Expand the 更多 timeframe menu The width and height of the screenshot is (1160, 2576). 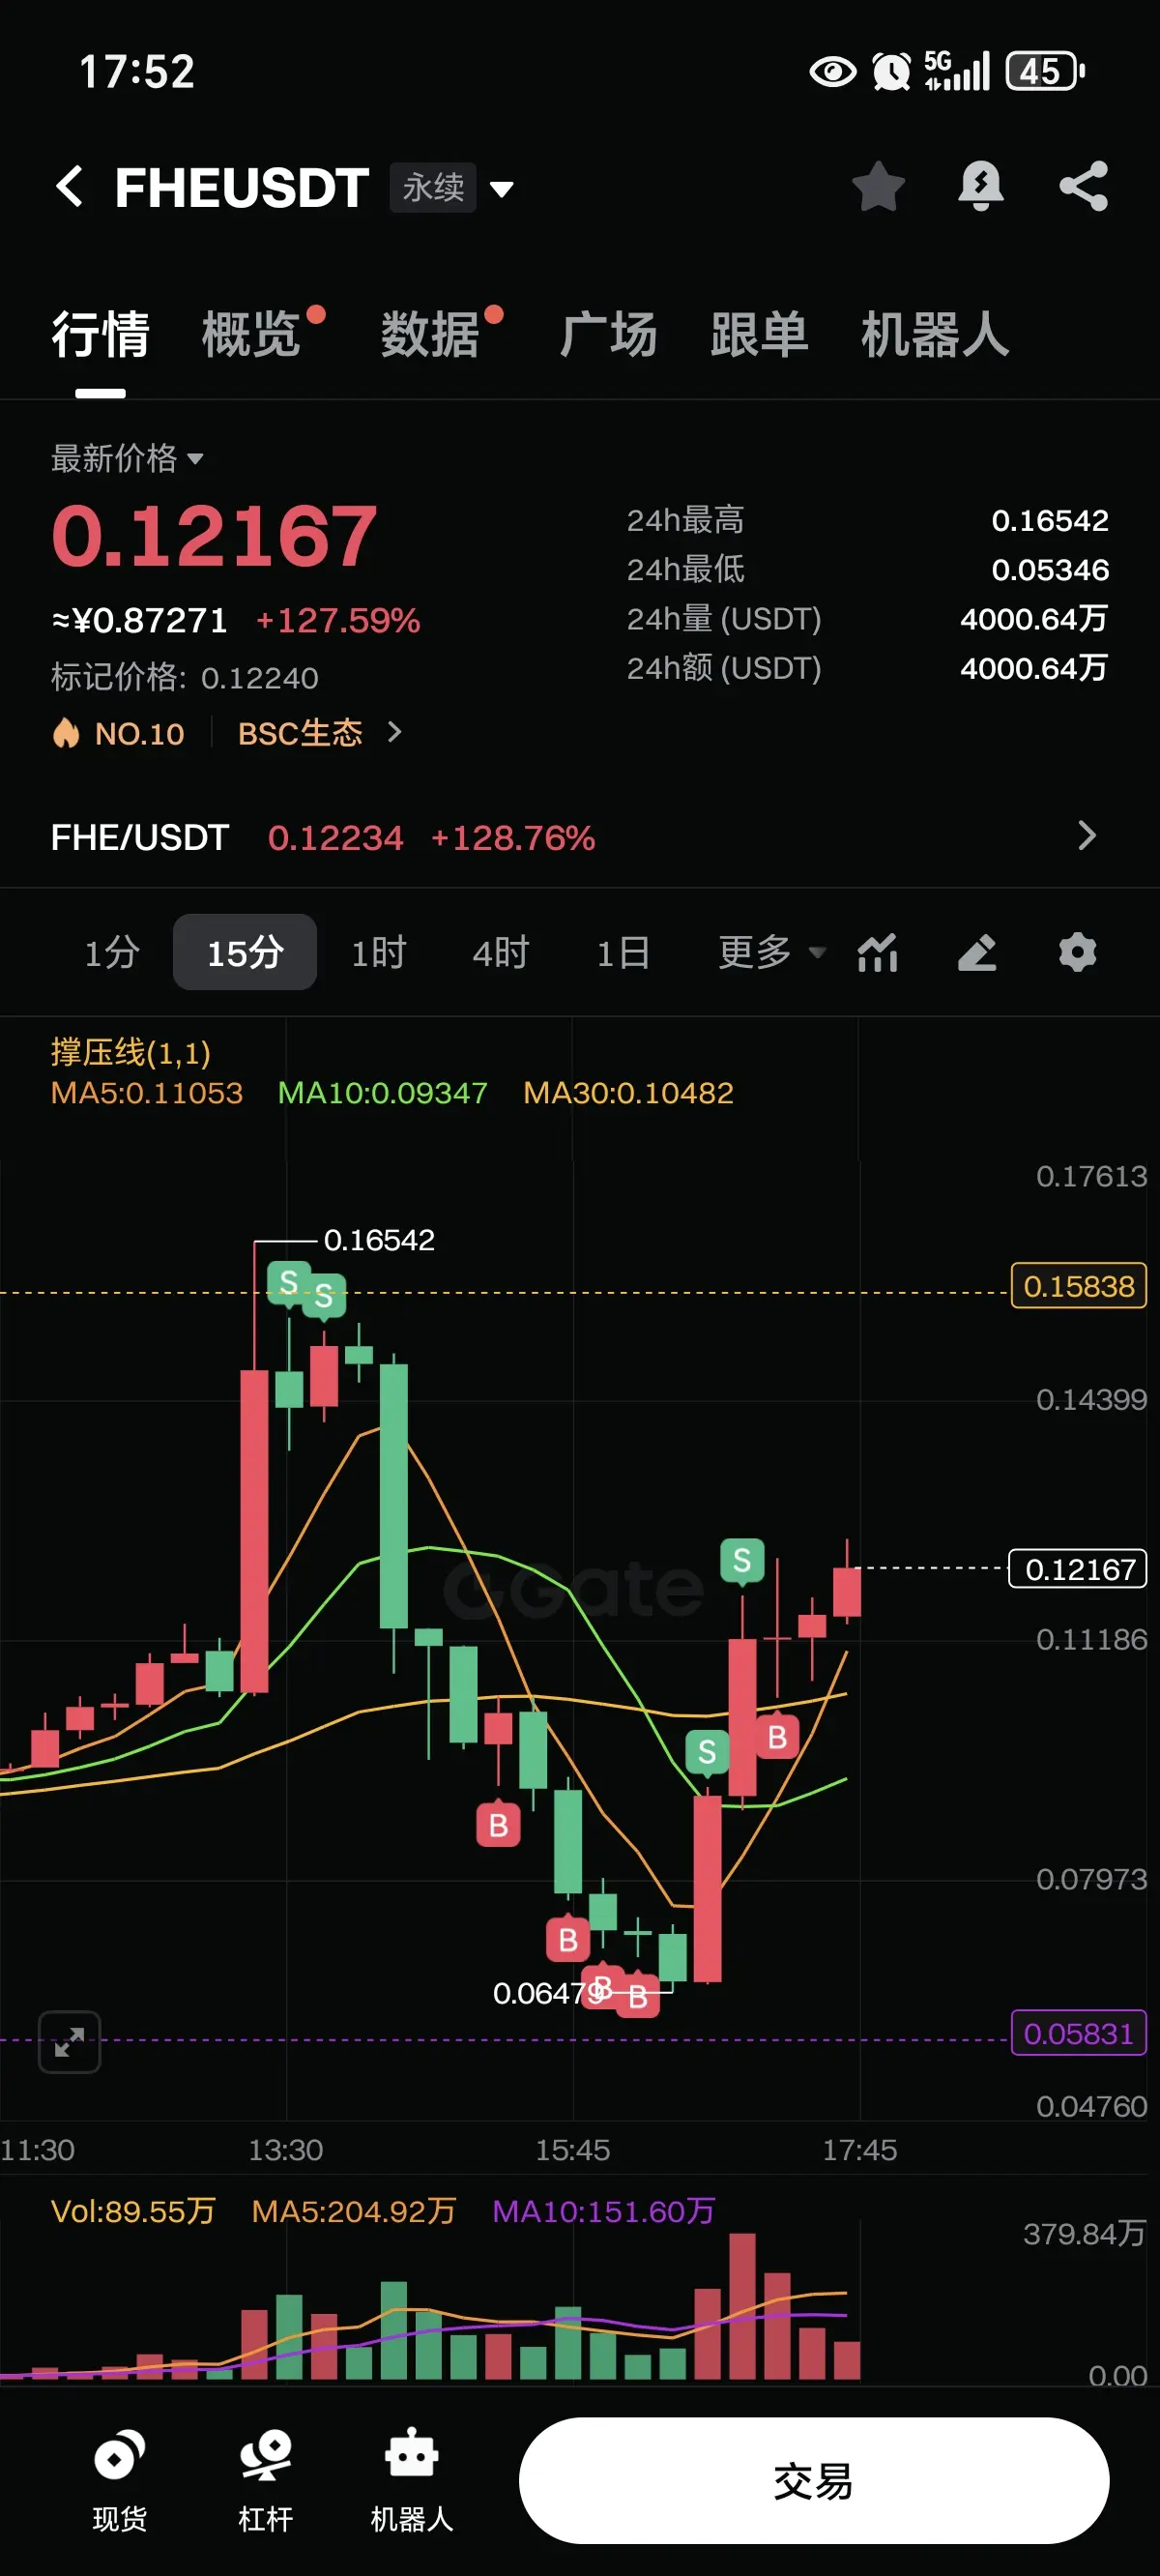(772, 952)
